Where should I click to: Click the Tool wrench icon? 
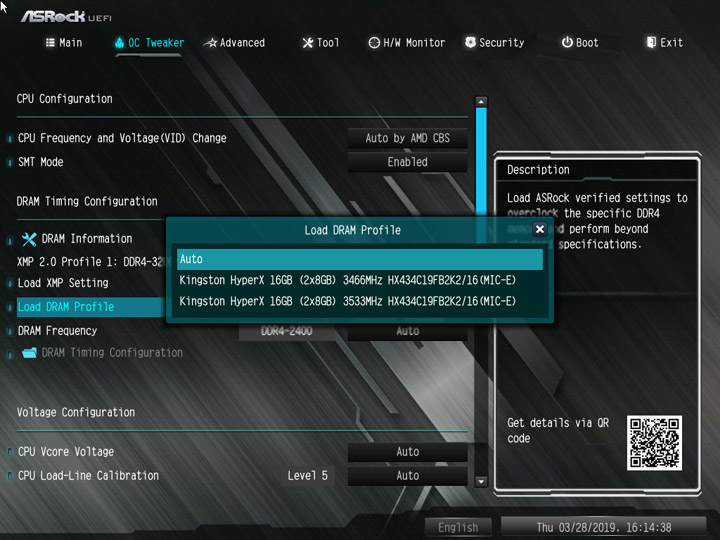tap(308, 43)
